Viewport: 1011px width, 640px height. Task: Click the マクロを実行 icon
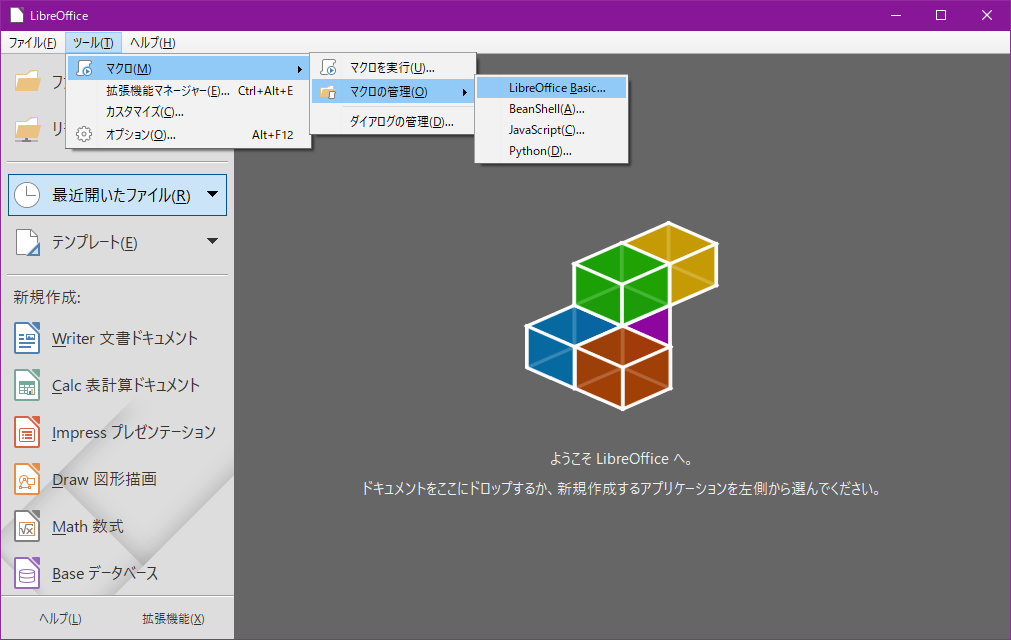[x=328, y=68]
